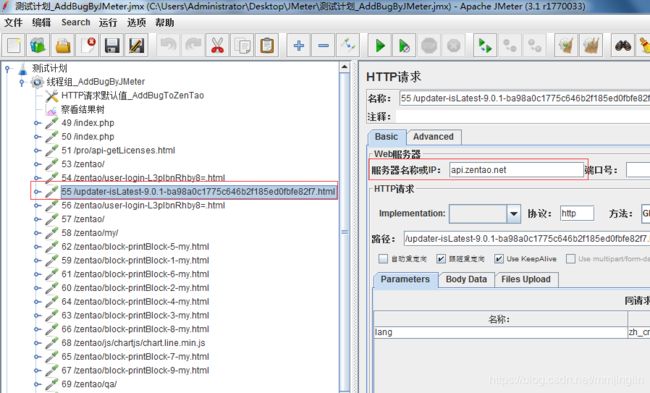Collapse the 测试计划 root node toggle

pos(7,68)
